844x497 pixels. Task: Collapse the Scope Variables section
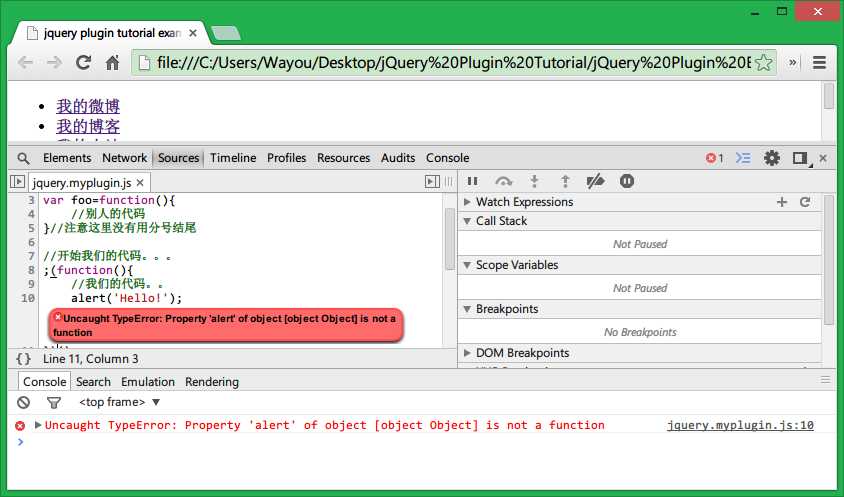[467, 265]
